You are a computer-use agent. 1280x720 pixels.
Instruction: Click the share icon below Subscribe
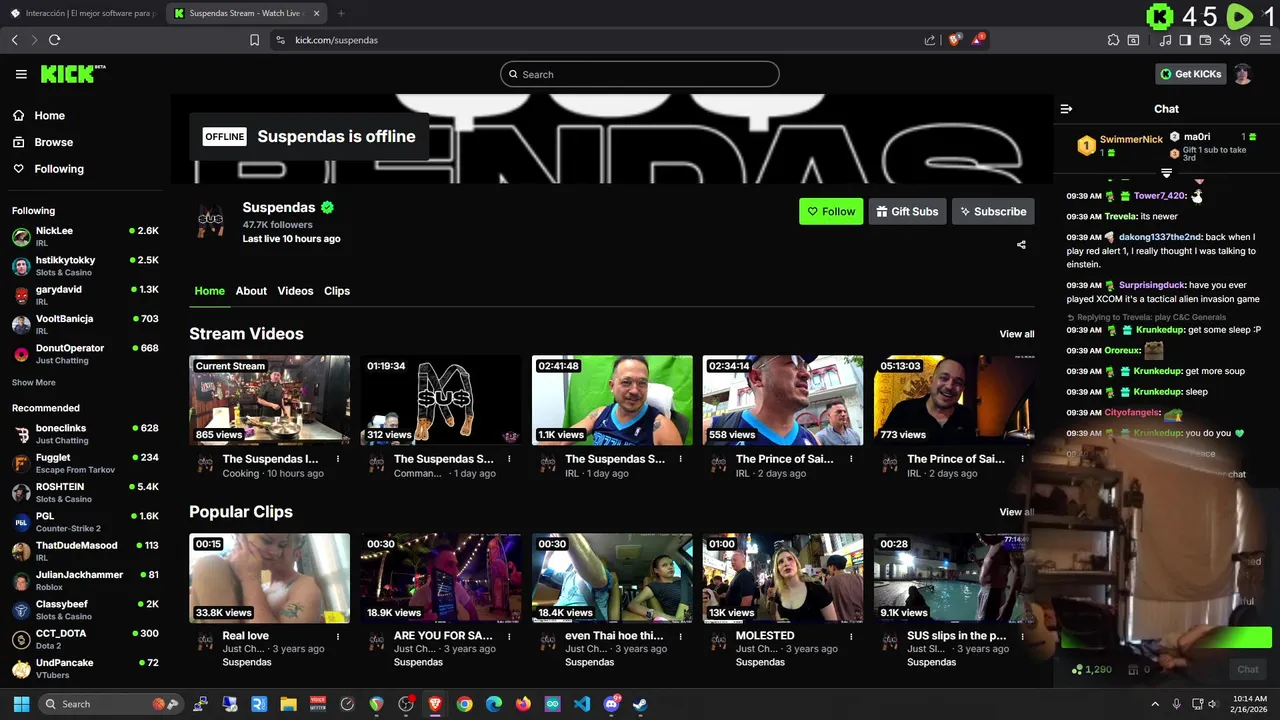(x=1021, y=245)
